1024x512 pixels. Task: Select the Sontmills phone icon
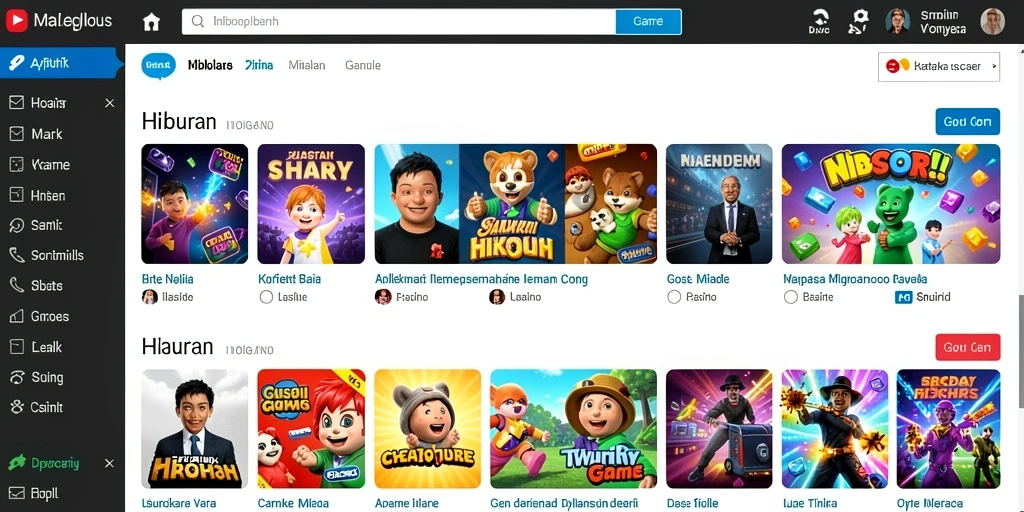[x=16, y=255]
